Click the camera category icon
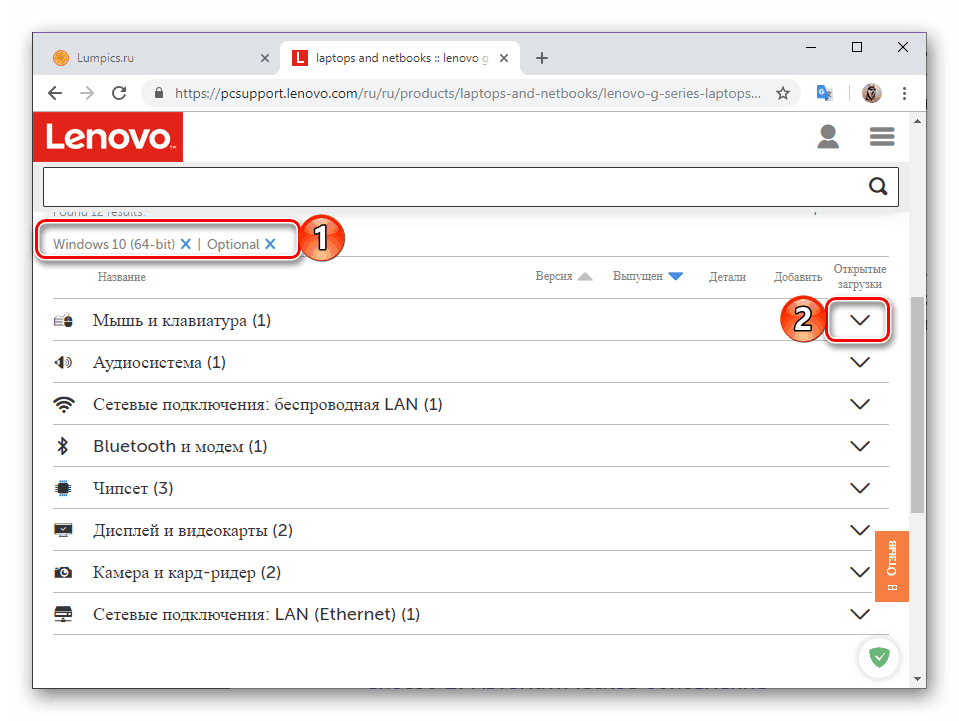 [x=63, y=572]
